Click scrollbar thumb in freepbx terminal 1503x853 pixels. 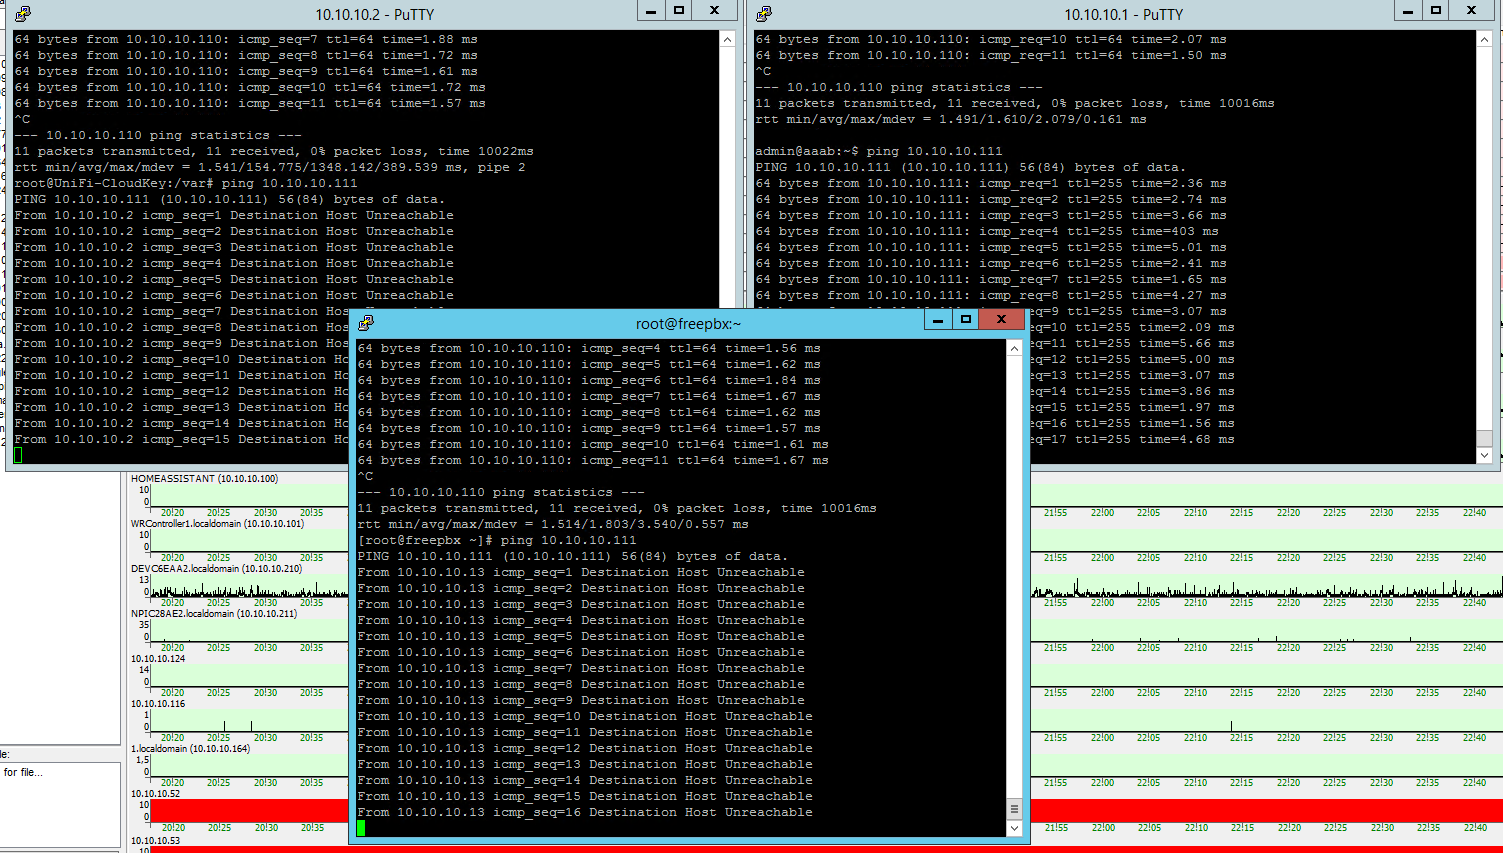(1014, 809)
